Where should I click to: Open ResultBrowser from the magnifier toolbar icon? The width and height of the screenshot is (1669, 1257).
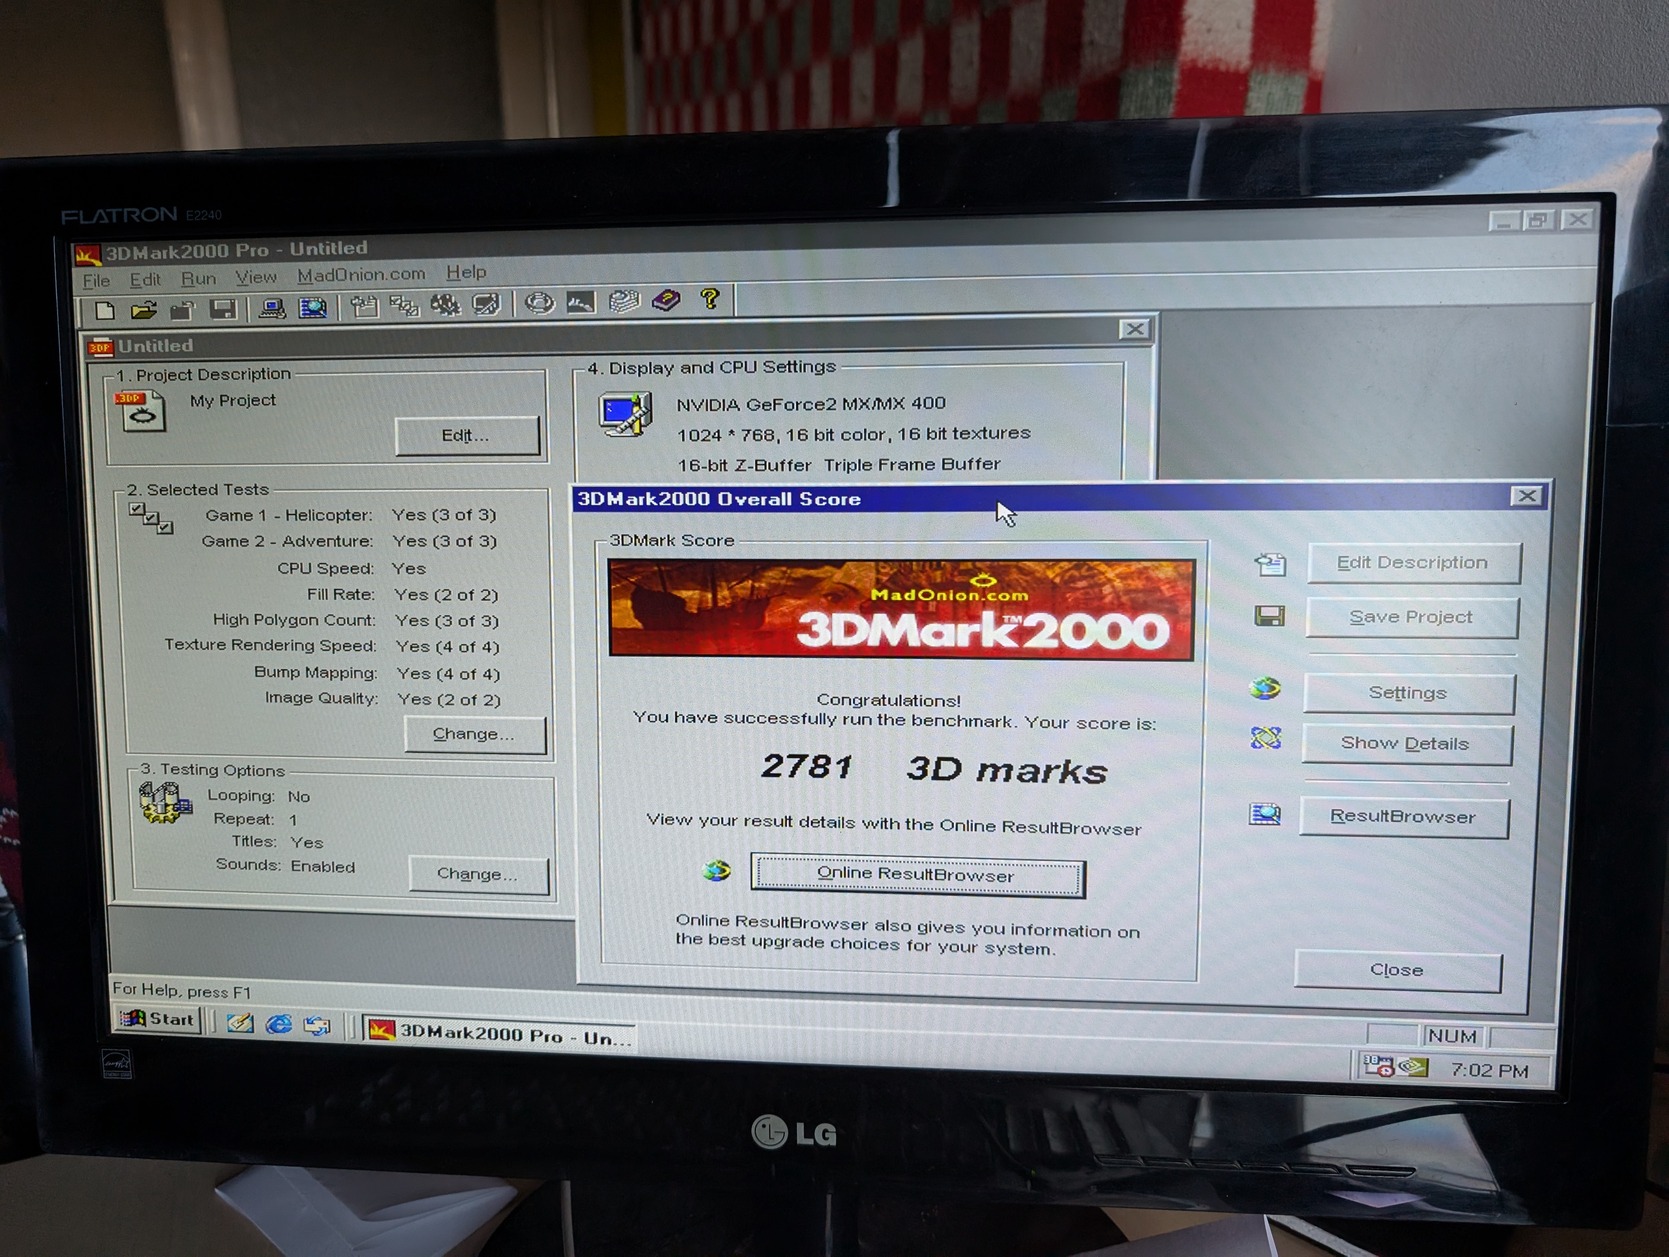[312, 307]
